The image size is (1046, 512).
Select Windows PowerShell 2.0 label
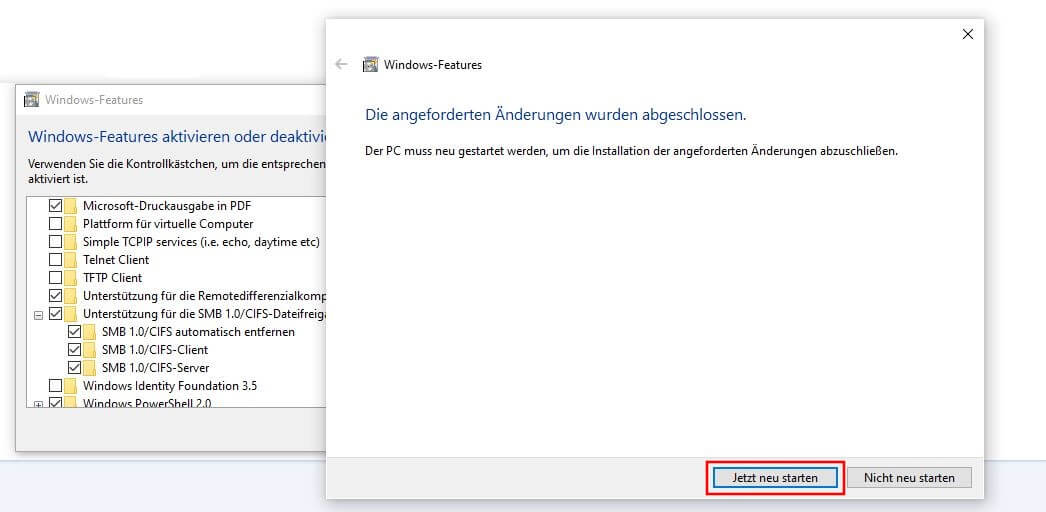coord(147,403)
